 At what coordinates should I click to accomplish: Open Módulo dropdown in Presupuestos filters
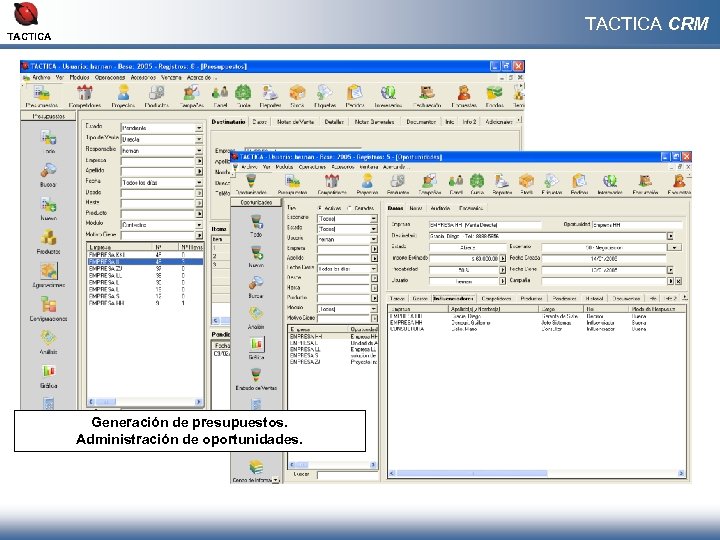[199, 225]
